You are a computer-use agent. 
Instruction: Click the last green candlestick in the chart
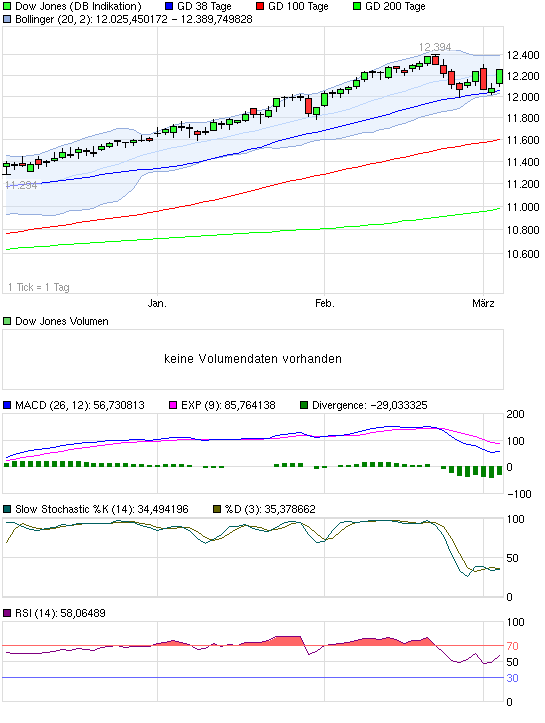click(499, 77)
